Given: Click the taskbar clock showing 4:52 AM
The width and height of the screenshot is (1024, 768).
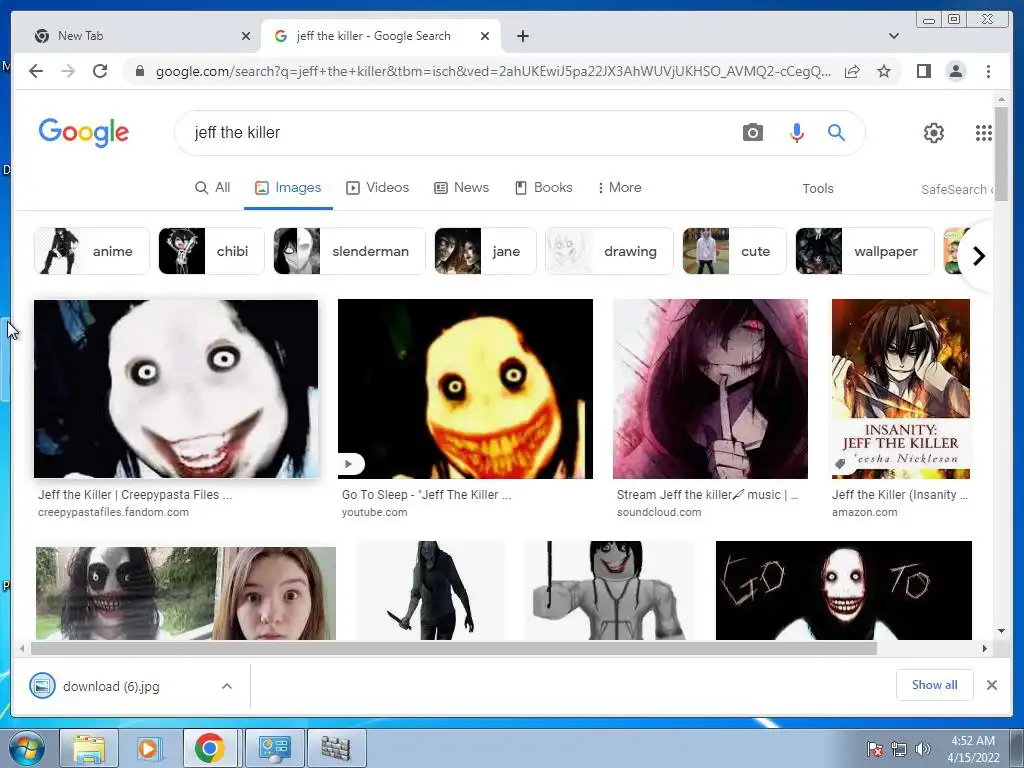Looking at the screenshot, I should coord(973,749).
